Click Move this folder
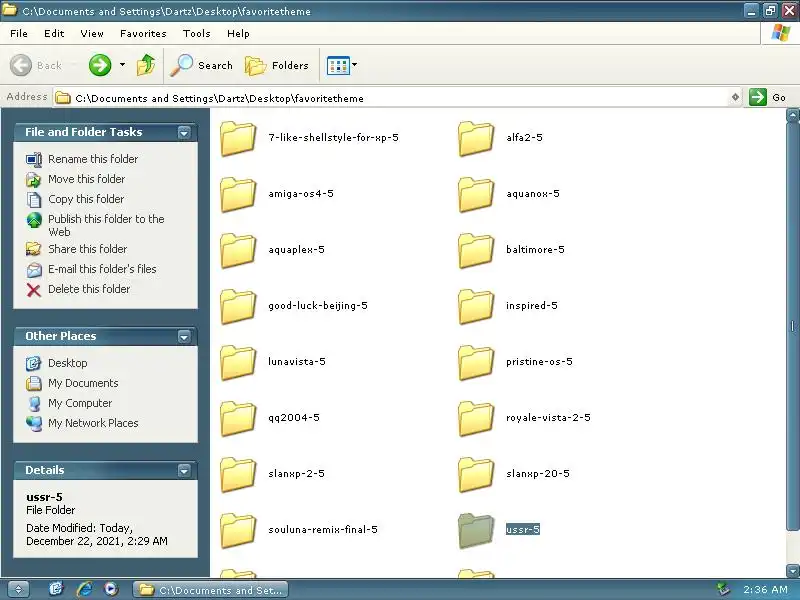 coord(86,179)
